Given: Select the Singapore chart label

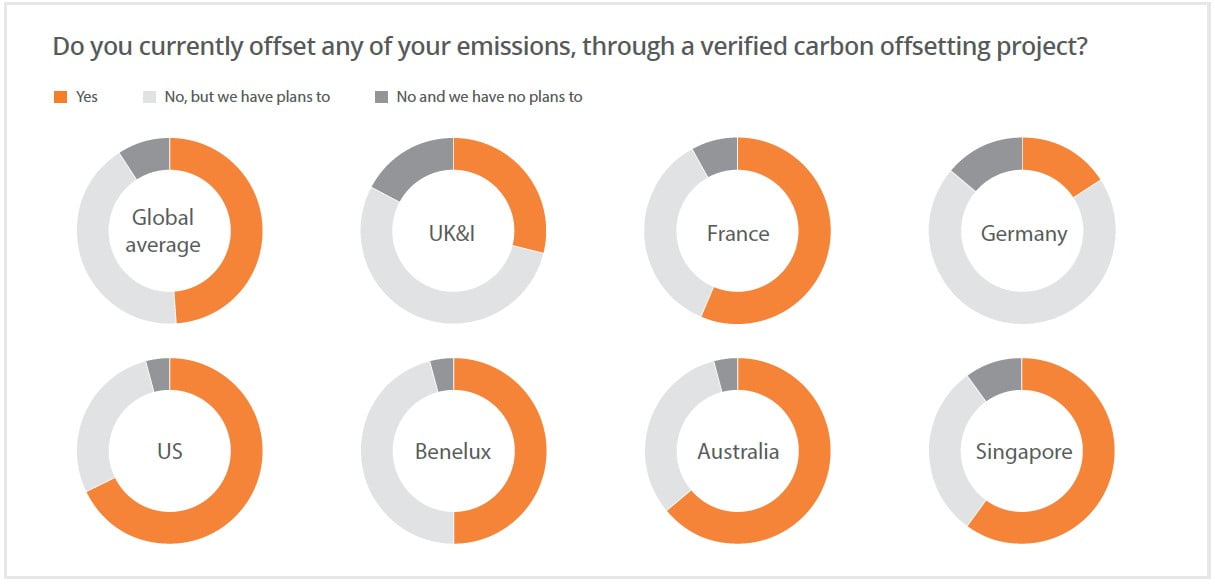Looking at the screenshot, I should (1023, 451).
